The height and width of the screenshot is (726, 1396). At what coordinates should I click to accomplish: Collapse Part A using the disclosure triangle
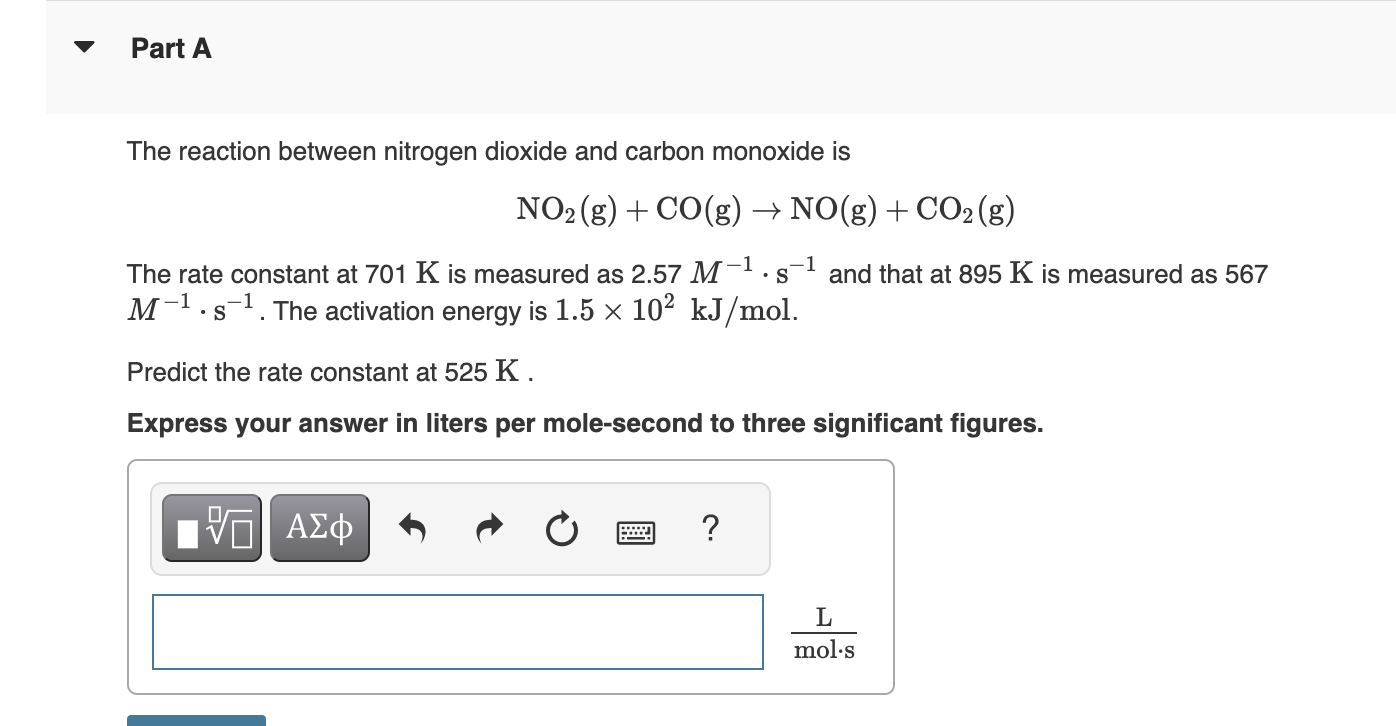(x=86, y=45)
